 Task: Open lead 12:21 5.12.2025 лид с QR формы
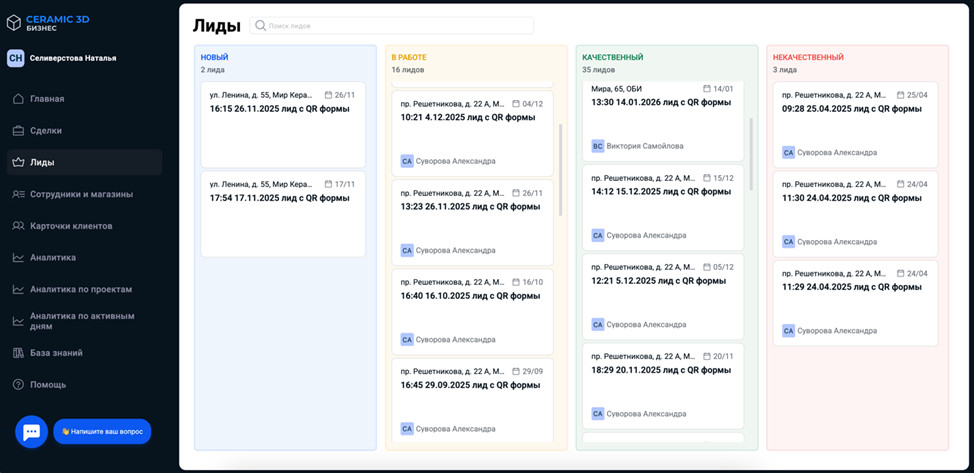point(663,296)
